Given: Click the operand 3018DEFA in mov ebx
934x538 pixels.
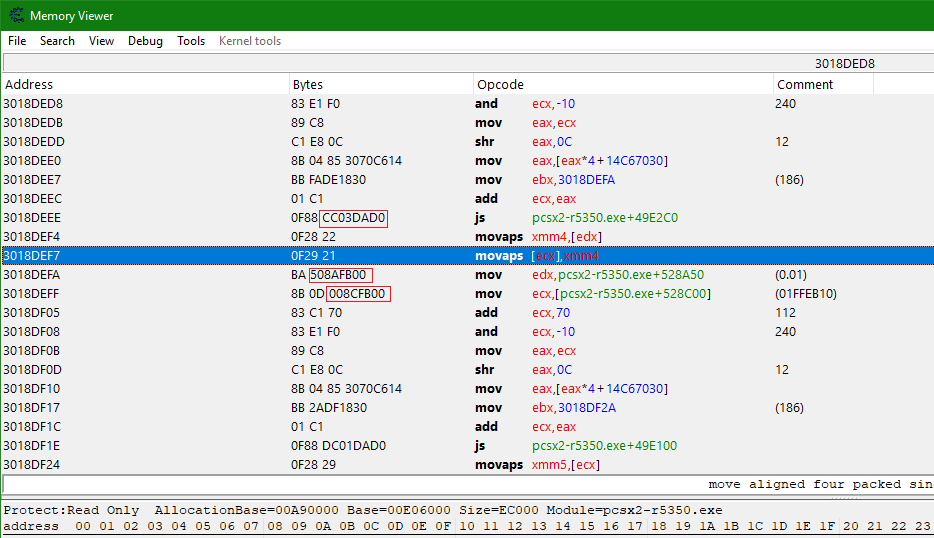Looking at the screenshot, I should click(586, 180).
